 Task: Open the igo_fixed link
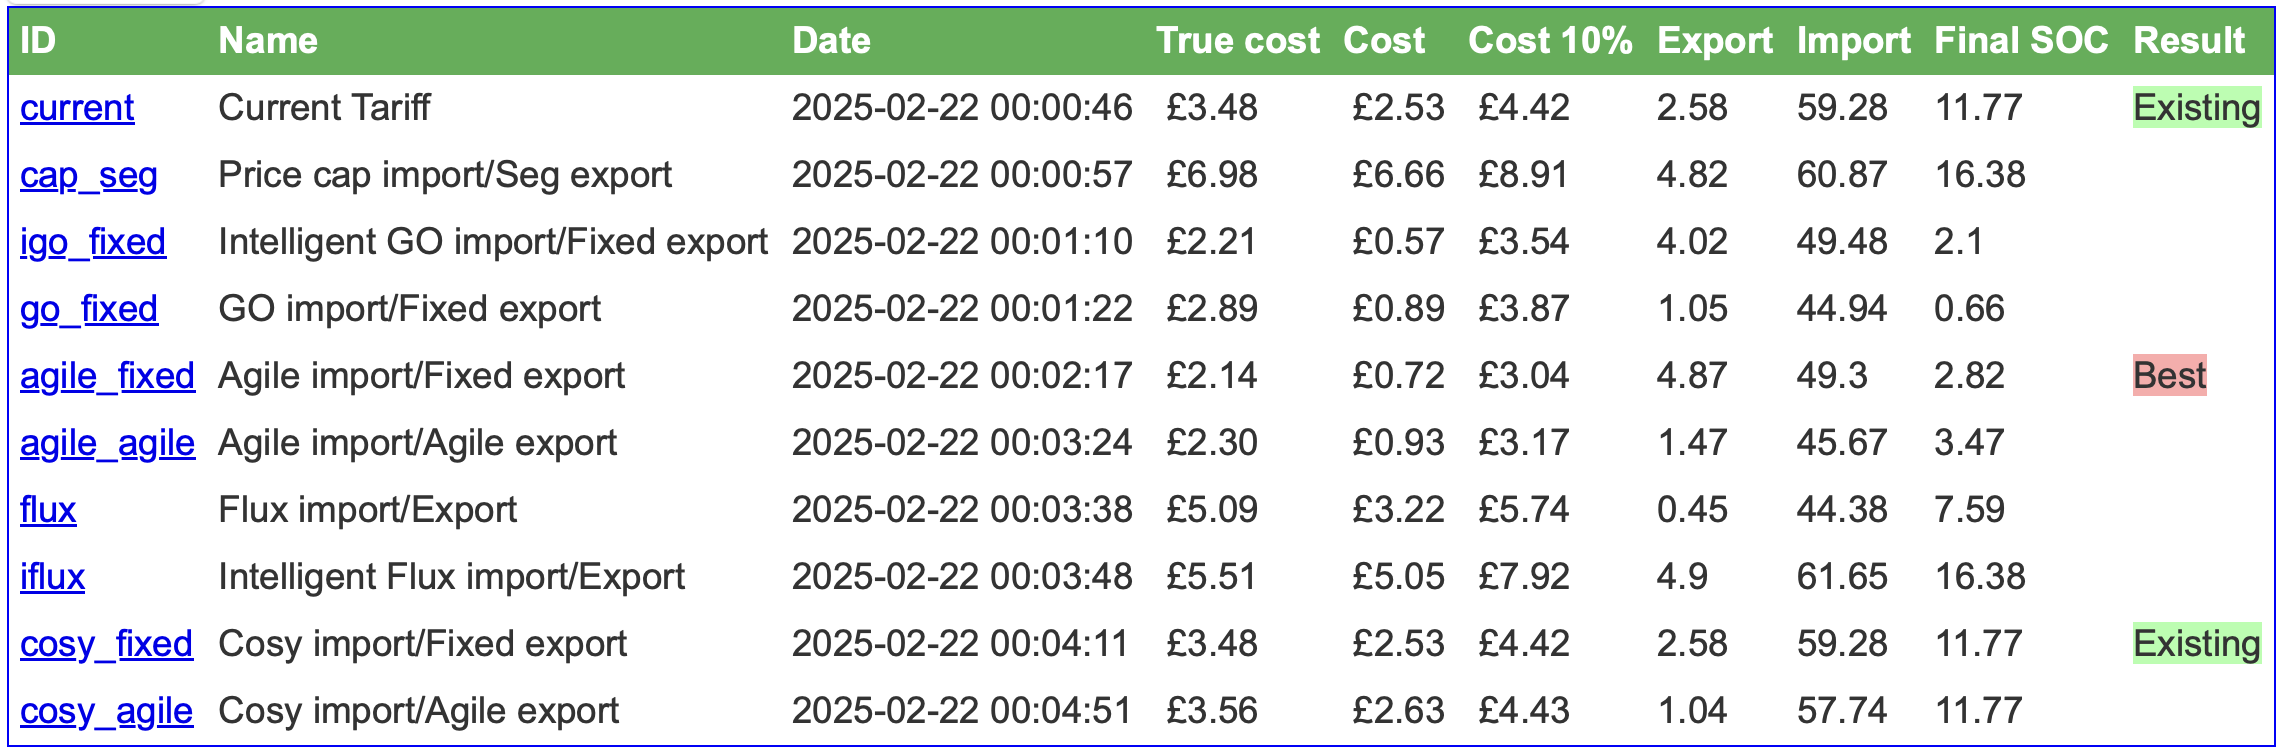coord(93,242)
